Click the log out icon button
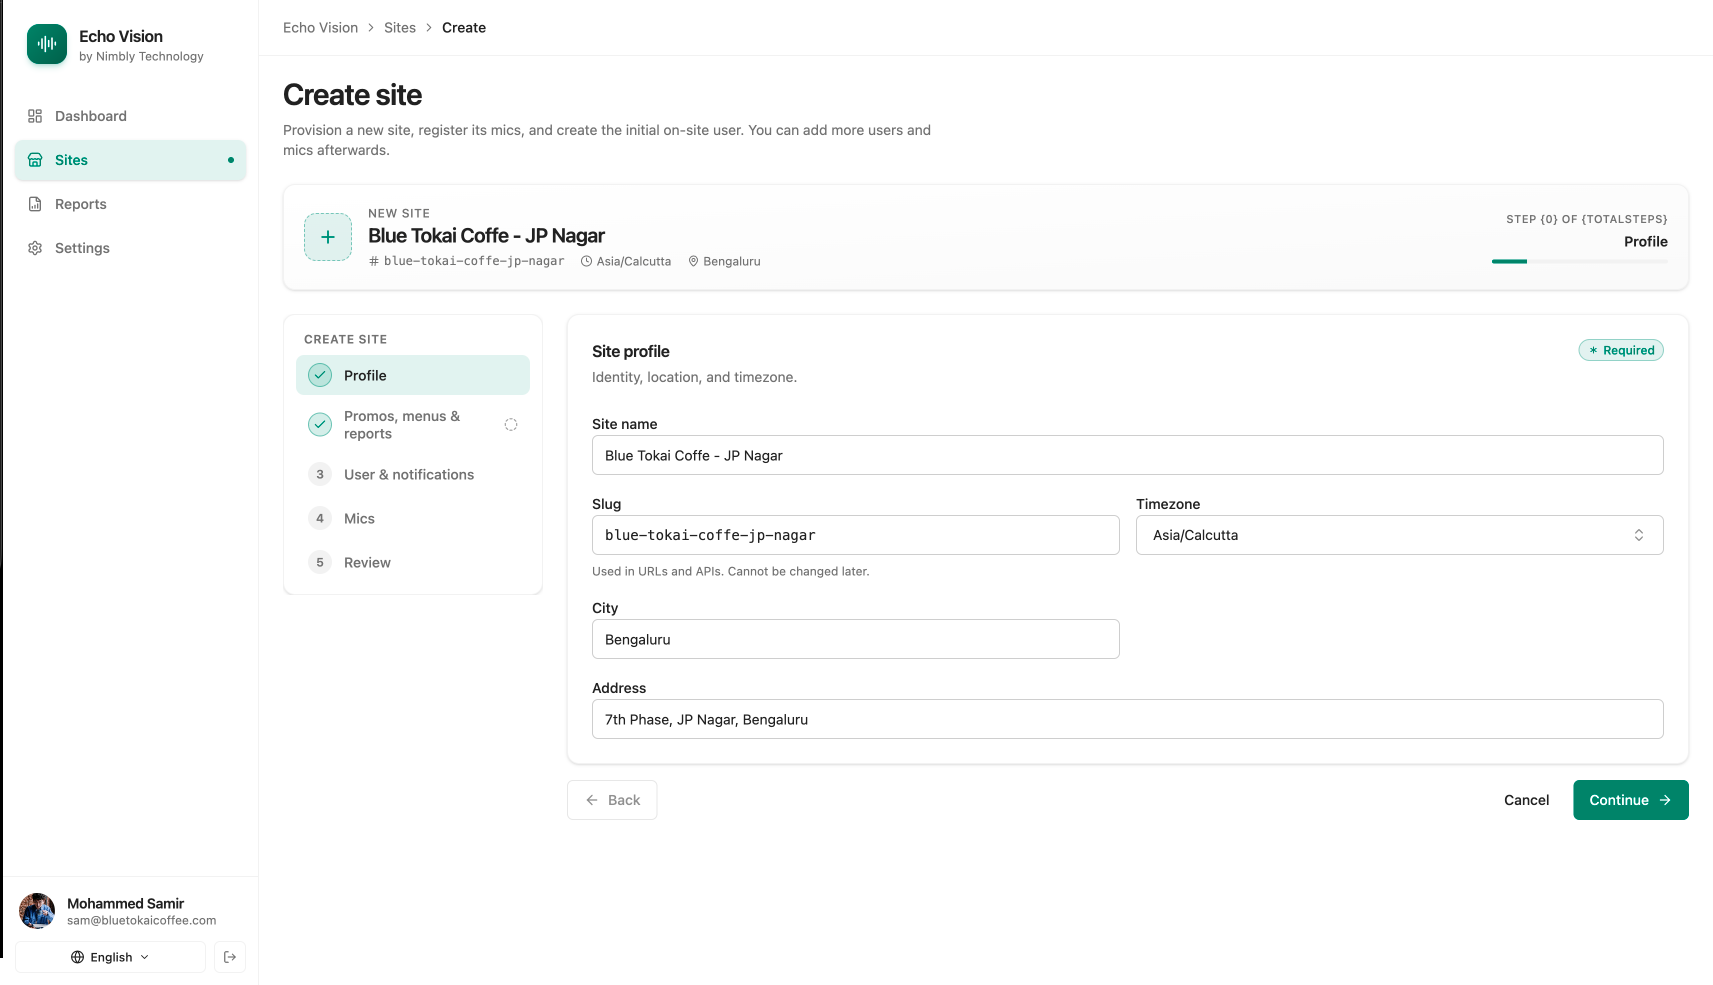The height and width of the screenshot is (985, 1713). click(x=230, y=957)
